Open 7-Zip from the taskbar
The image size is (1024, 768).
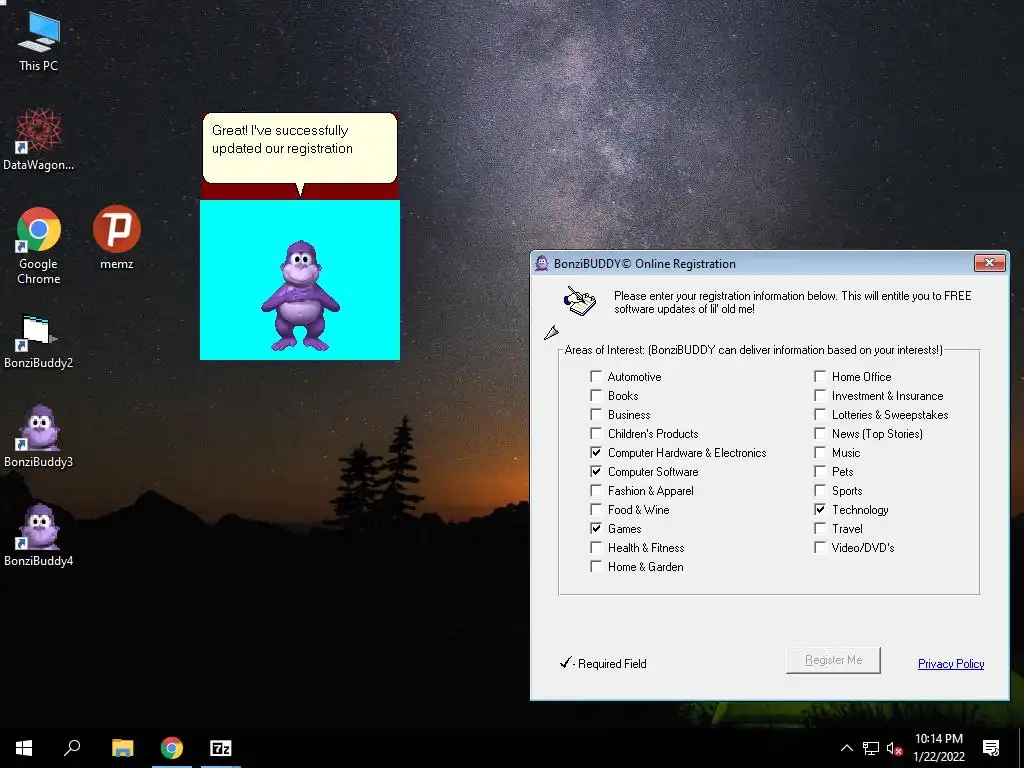[221, 748]
